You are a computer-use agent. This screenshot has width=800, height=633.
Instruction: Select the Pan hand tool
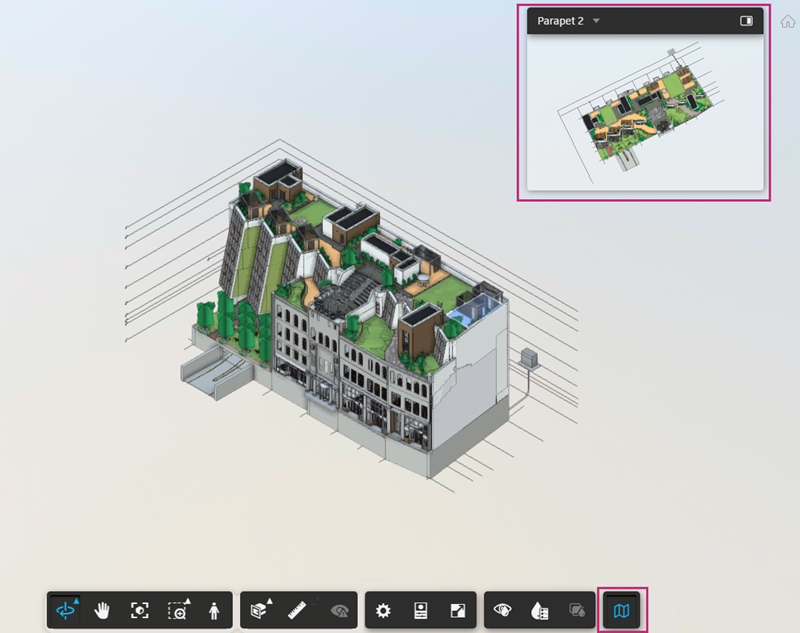[102, 610]
